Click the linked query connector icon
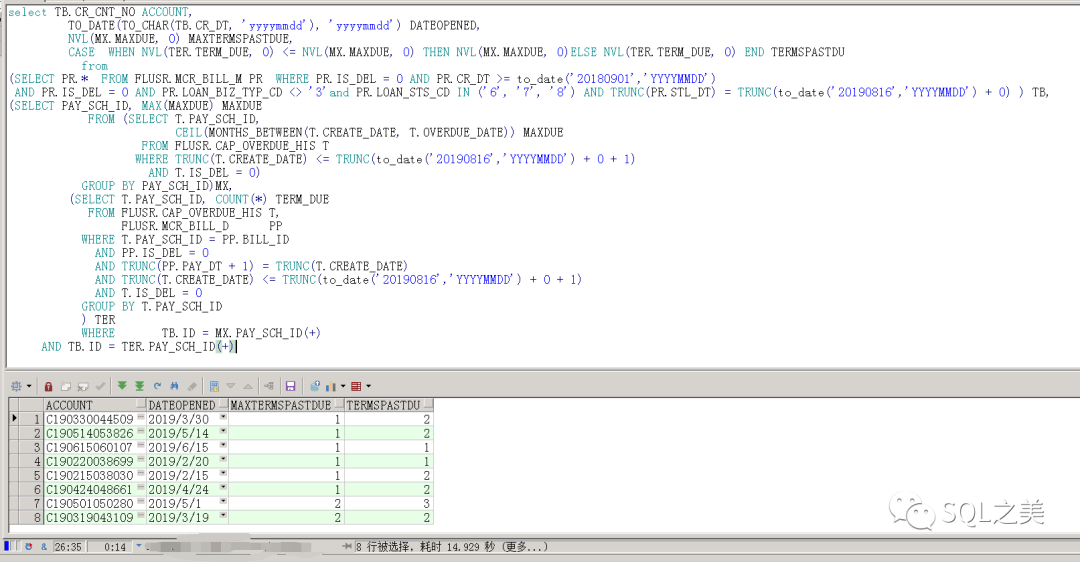Screen dimensions: 1080x562 pos(269,386)
